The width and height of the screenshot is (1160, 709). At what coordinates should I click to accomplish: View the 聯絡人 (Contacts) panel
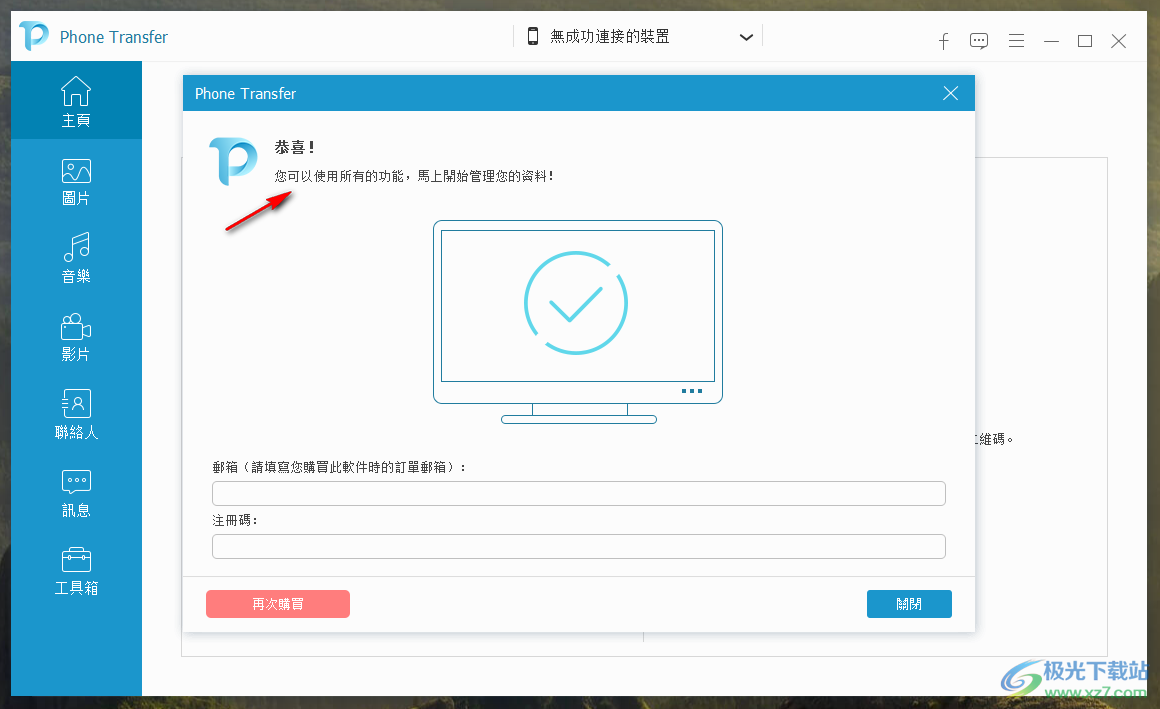76,414
